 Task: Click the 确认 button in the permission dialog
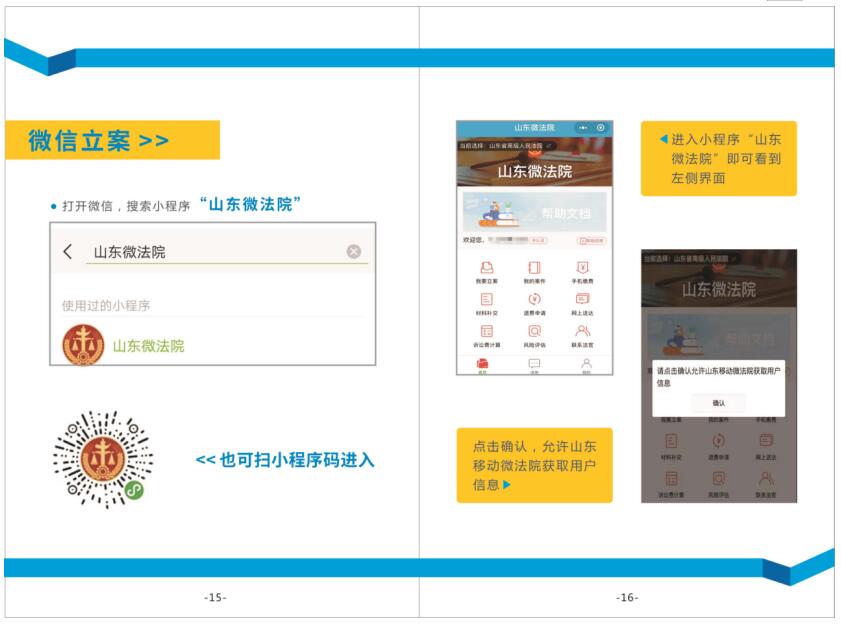[718, 402]
